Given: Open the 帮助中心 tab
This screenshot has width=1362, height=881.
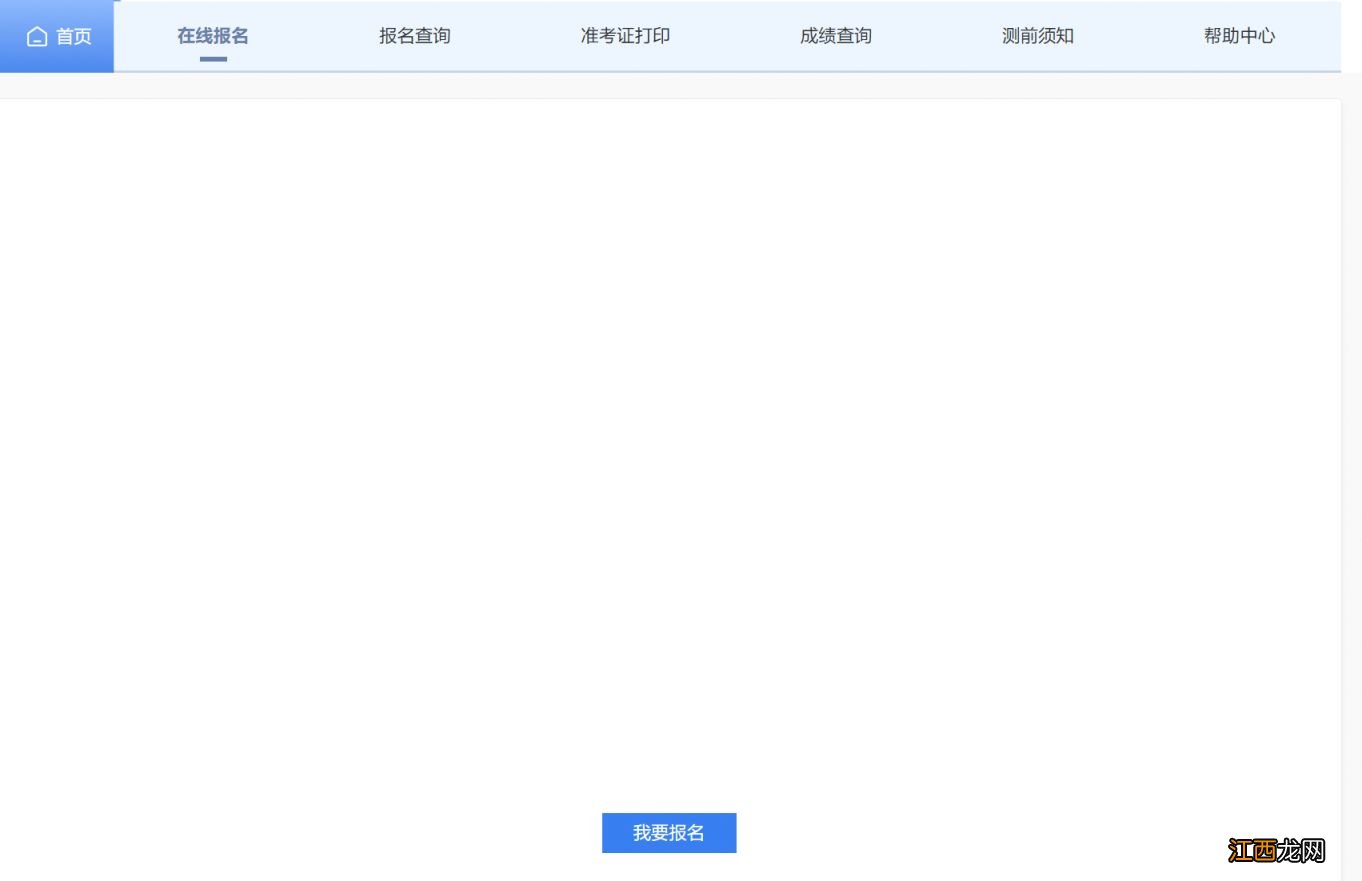Looking at the screenshot, I should coord(1240,36).
